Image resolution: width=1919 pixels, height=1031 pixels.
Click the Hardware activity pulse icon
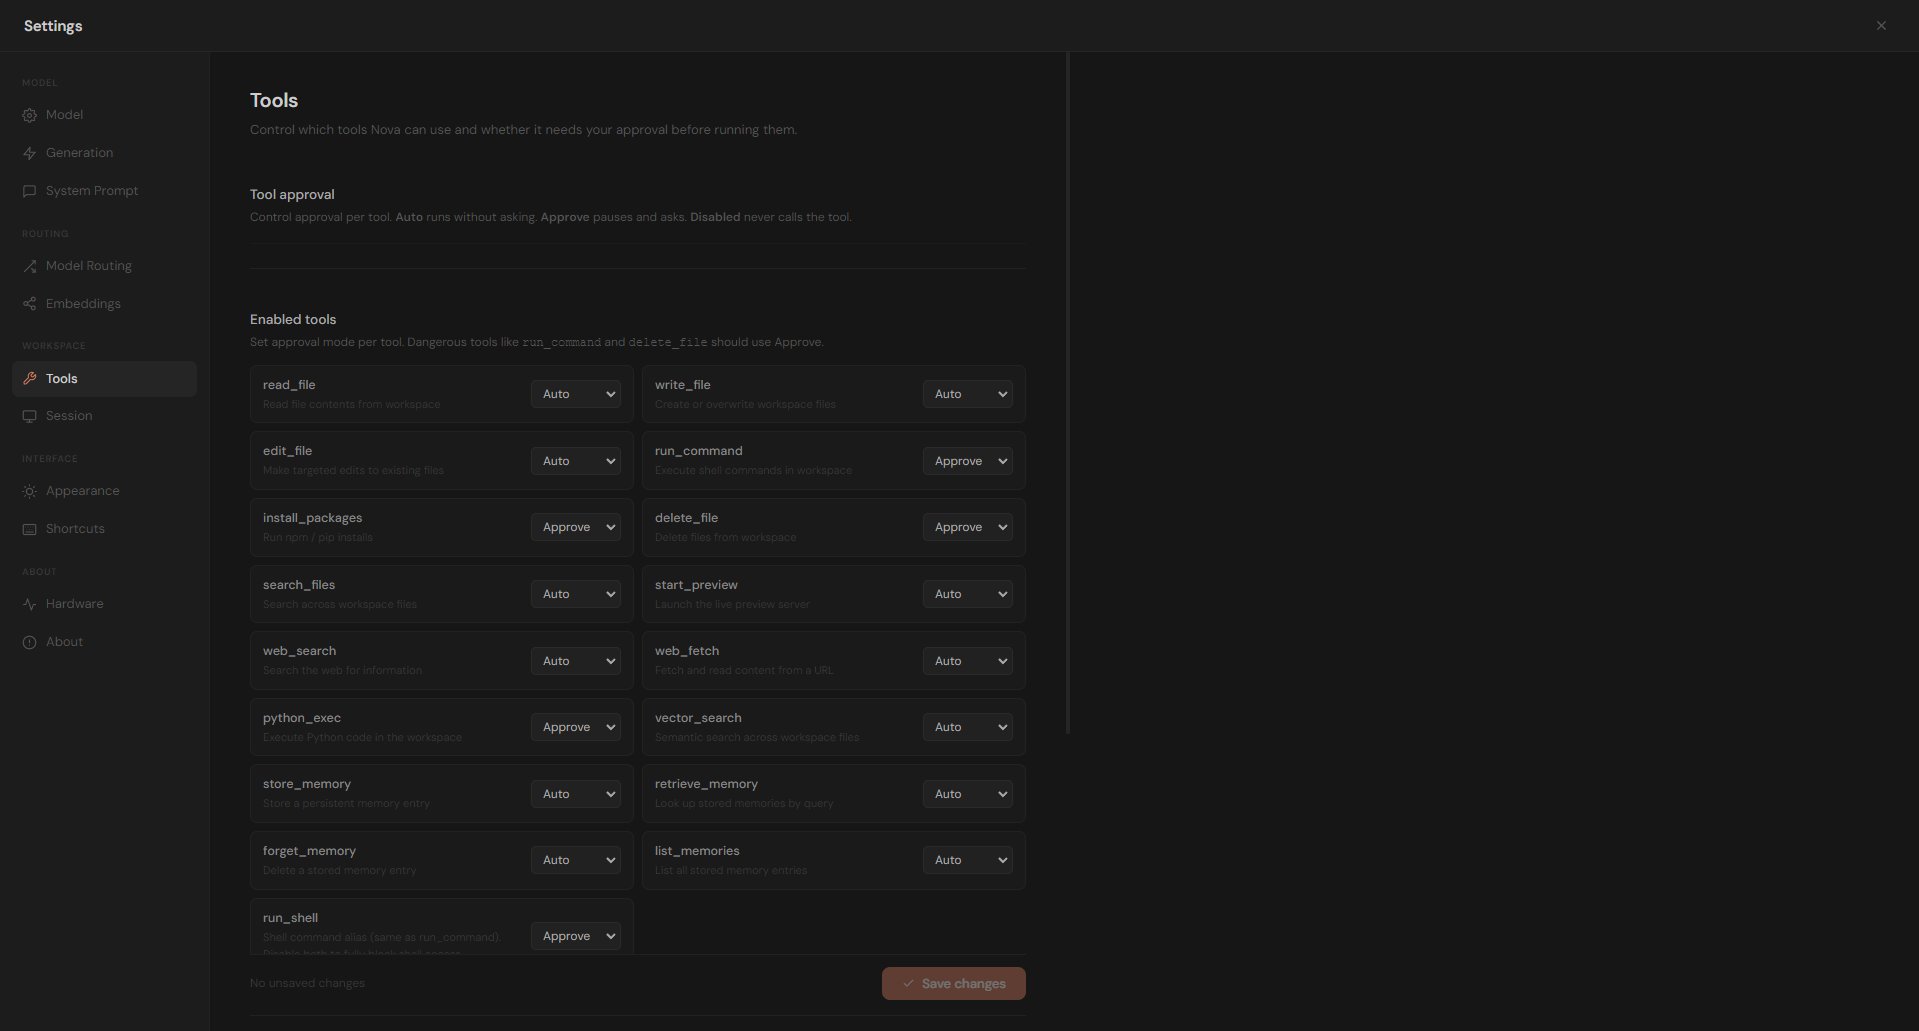[x=30, y=604]
